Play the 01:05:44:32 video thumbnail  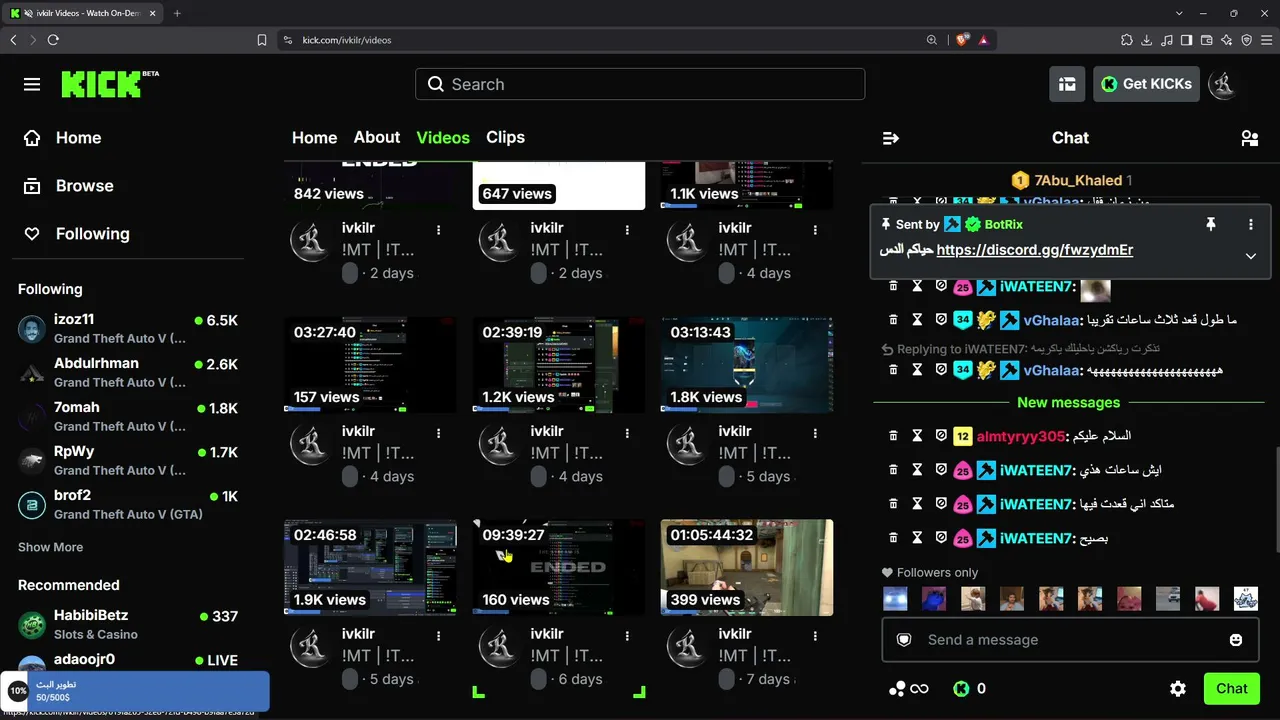pos(747,568)
